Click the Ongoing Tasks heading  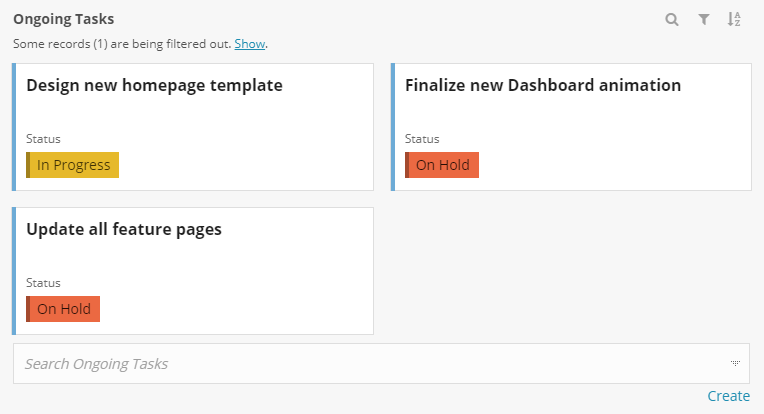tap(63, 19)
